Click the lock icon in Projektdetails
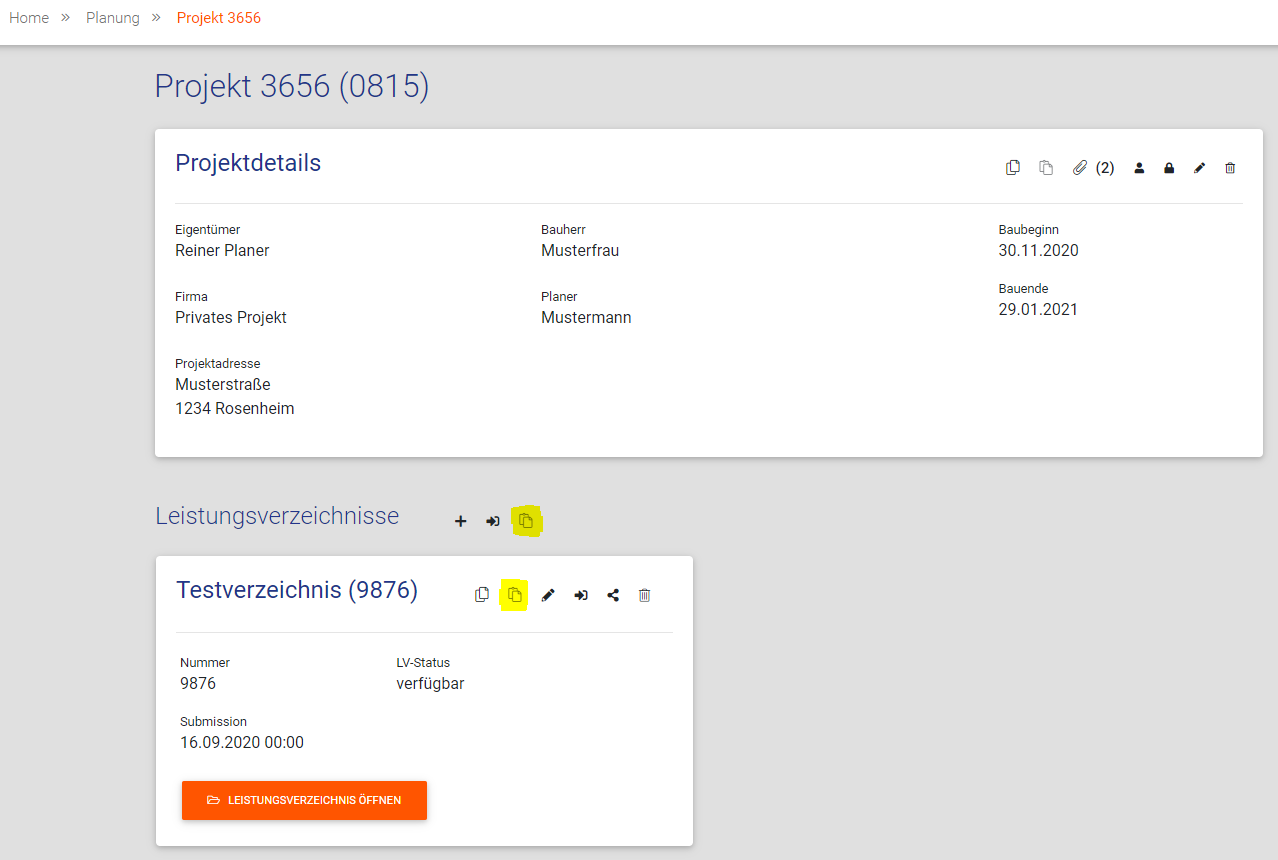This screenshot has height=860, width=1278. [x=1169, y=168]
